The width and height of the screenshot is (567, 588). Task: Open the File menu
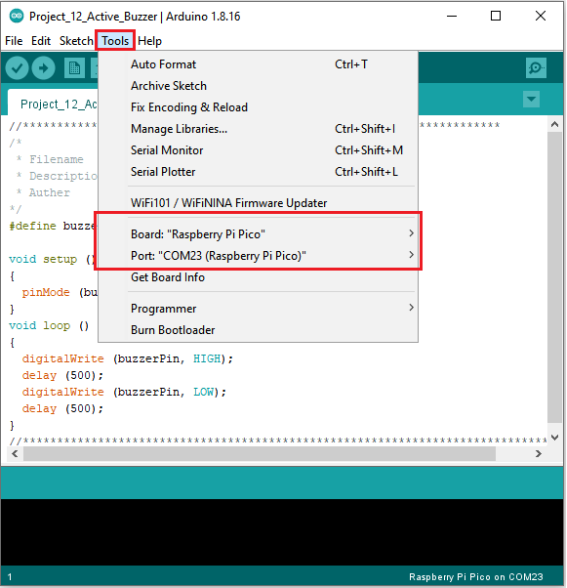(14, 41)
